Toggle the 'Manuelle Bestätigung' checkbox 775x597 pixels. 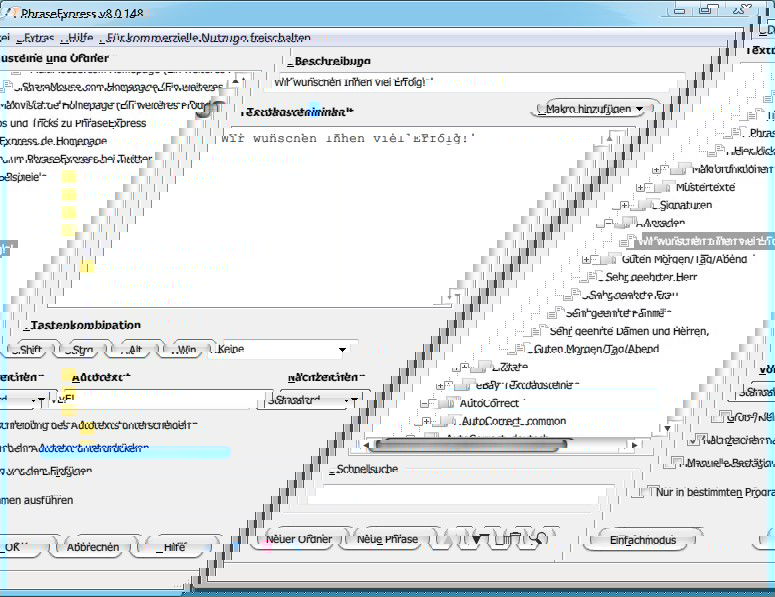(674, 463)
